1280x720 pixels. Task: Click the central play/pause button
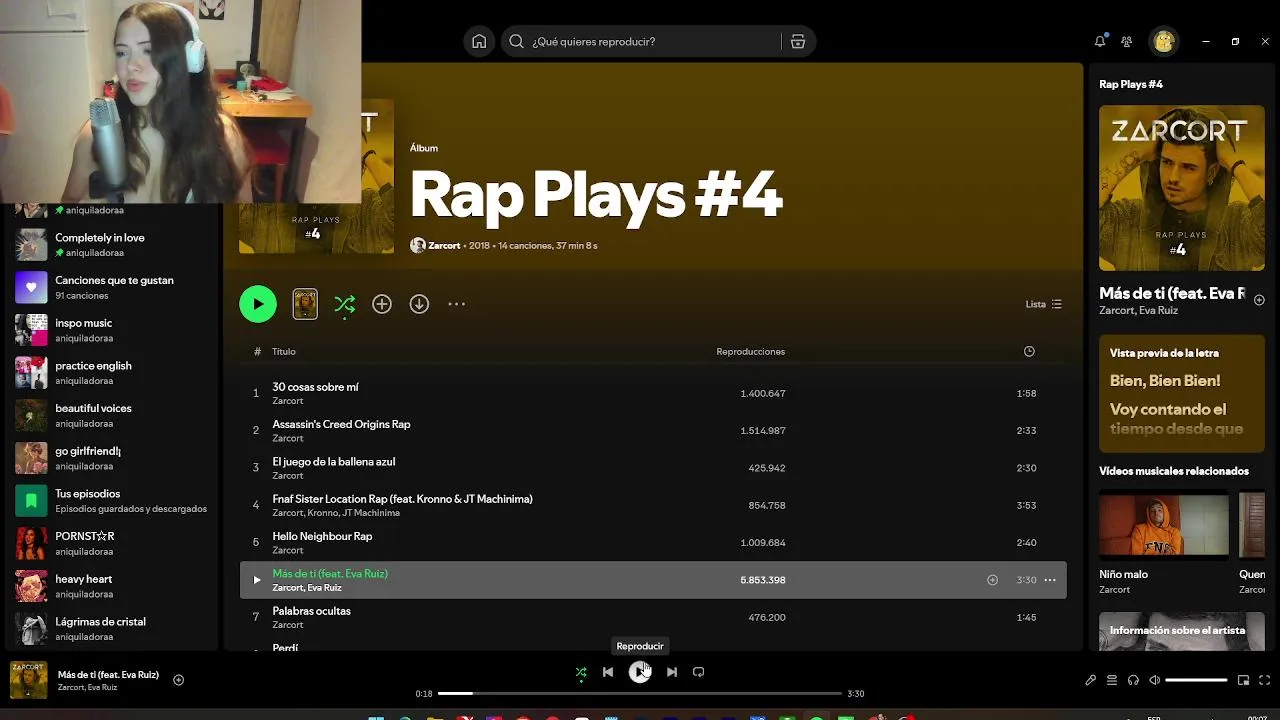coord(640,672)
